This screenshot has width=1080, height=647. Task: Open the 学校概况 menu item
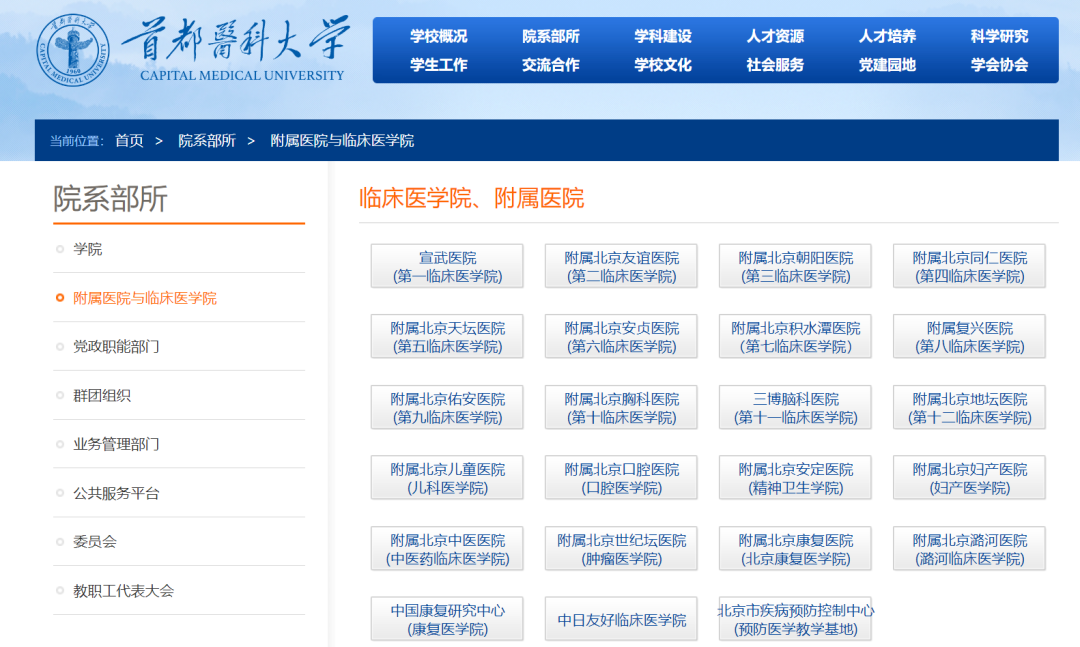coord(439,36)
